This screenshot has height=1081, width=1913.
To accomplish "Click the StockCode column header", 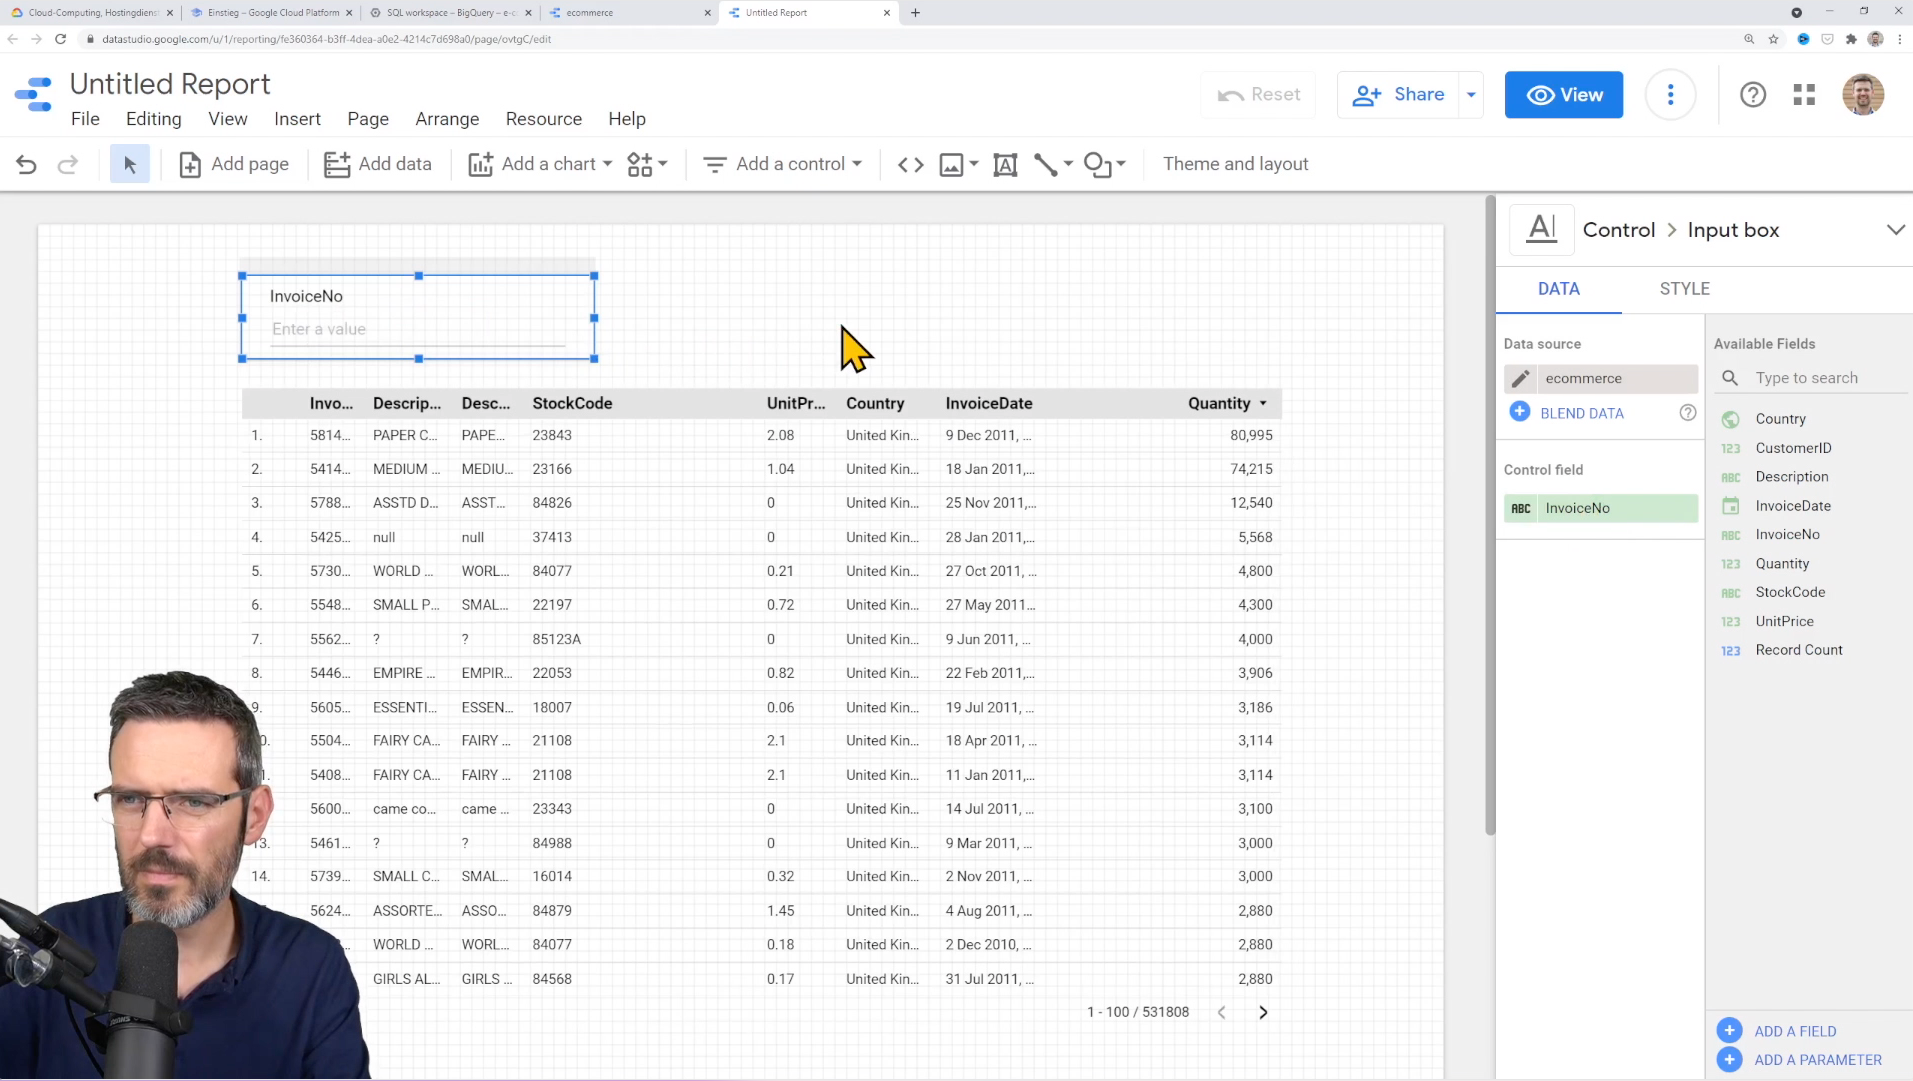I will (x=572, y=404).
